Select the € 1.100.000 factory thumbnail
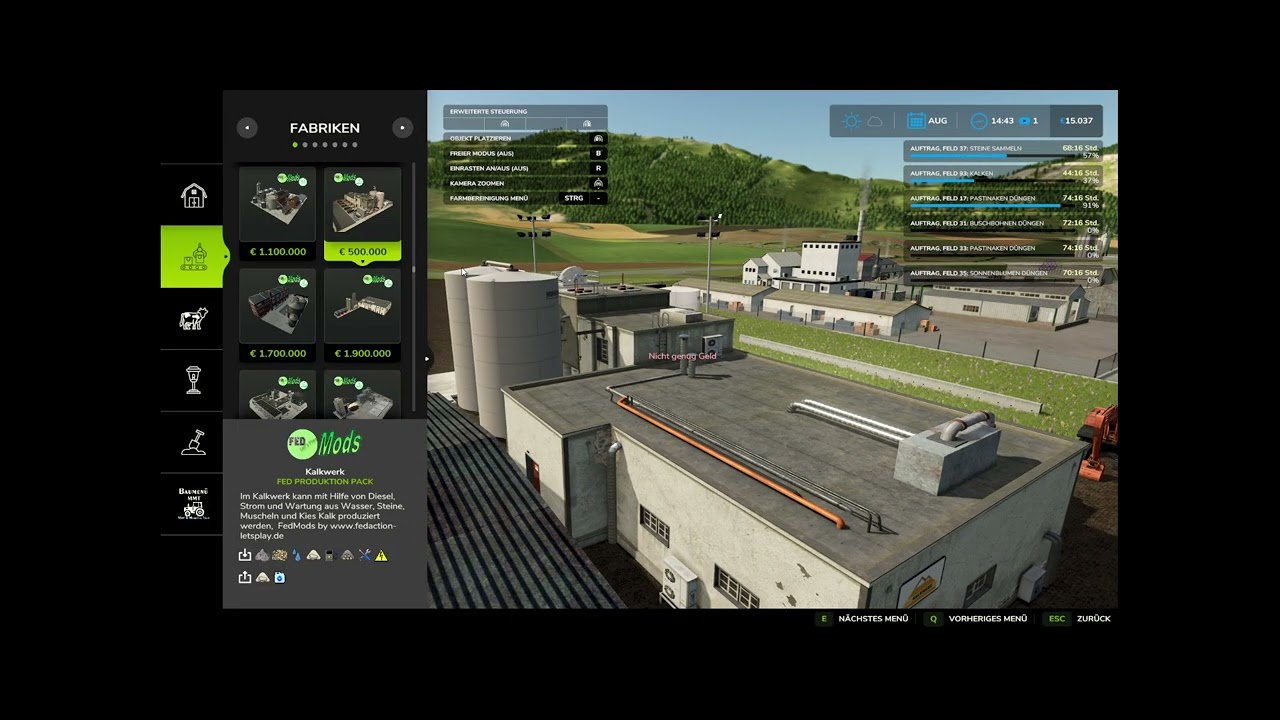The height and width of the screenshot is (720, 1280). (277, 205)
